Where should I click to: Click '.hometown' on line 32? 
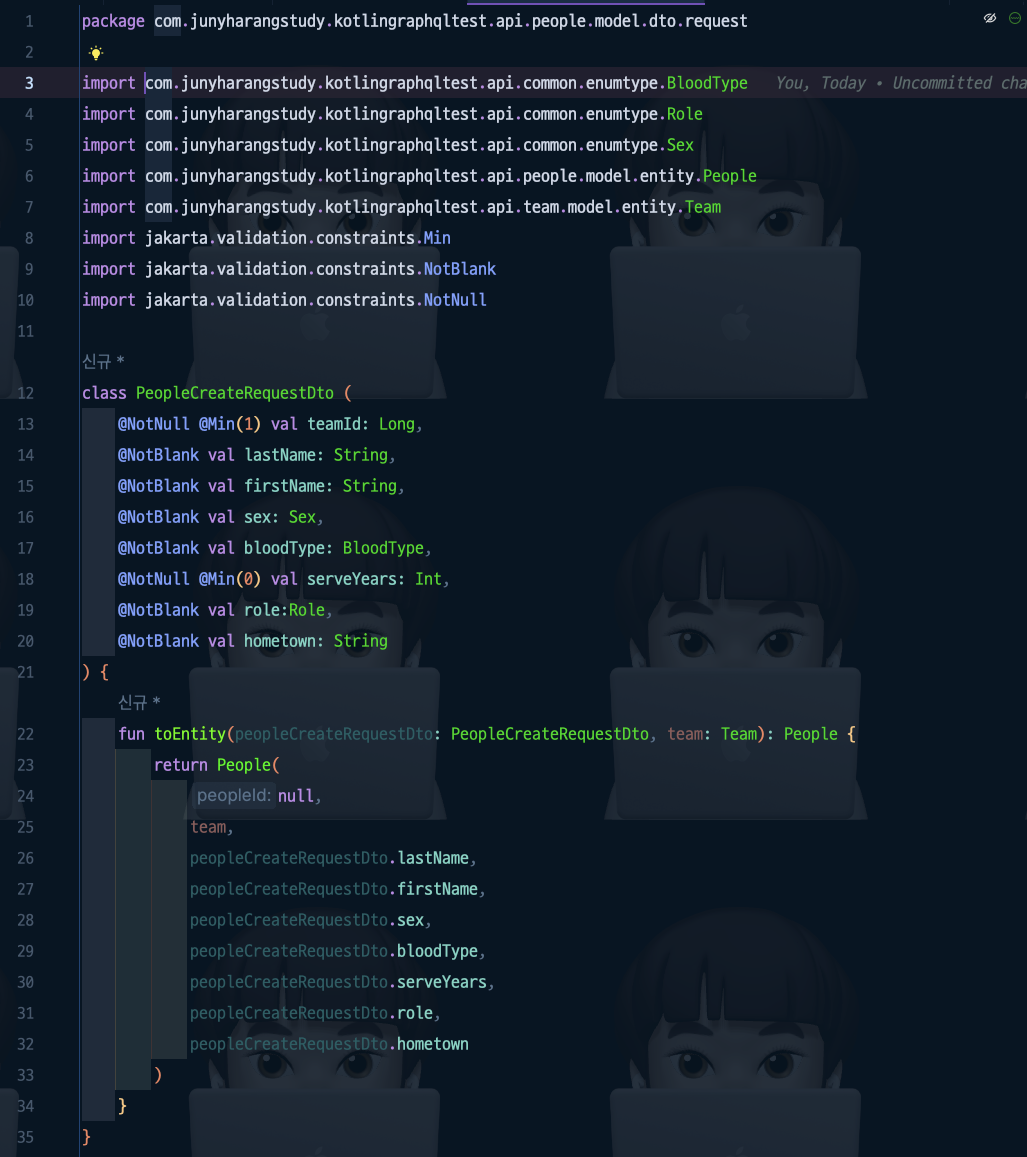[x=429, y=1044]
